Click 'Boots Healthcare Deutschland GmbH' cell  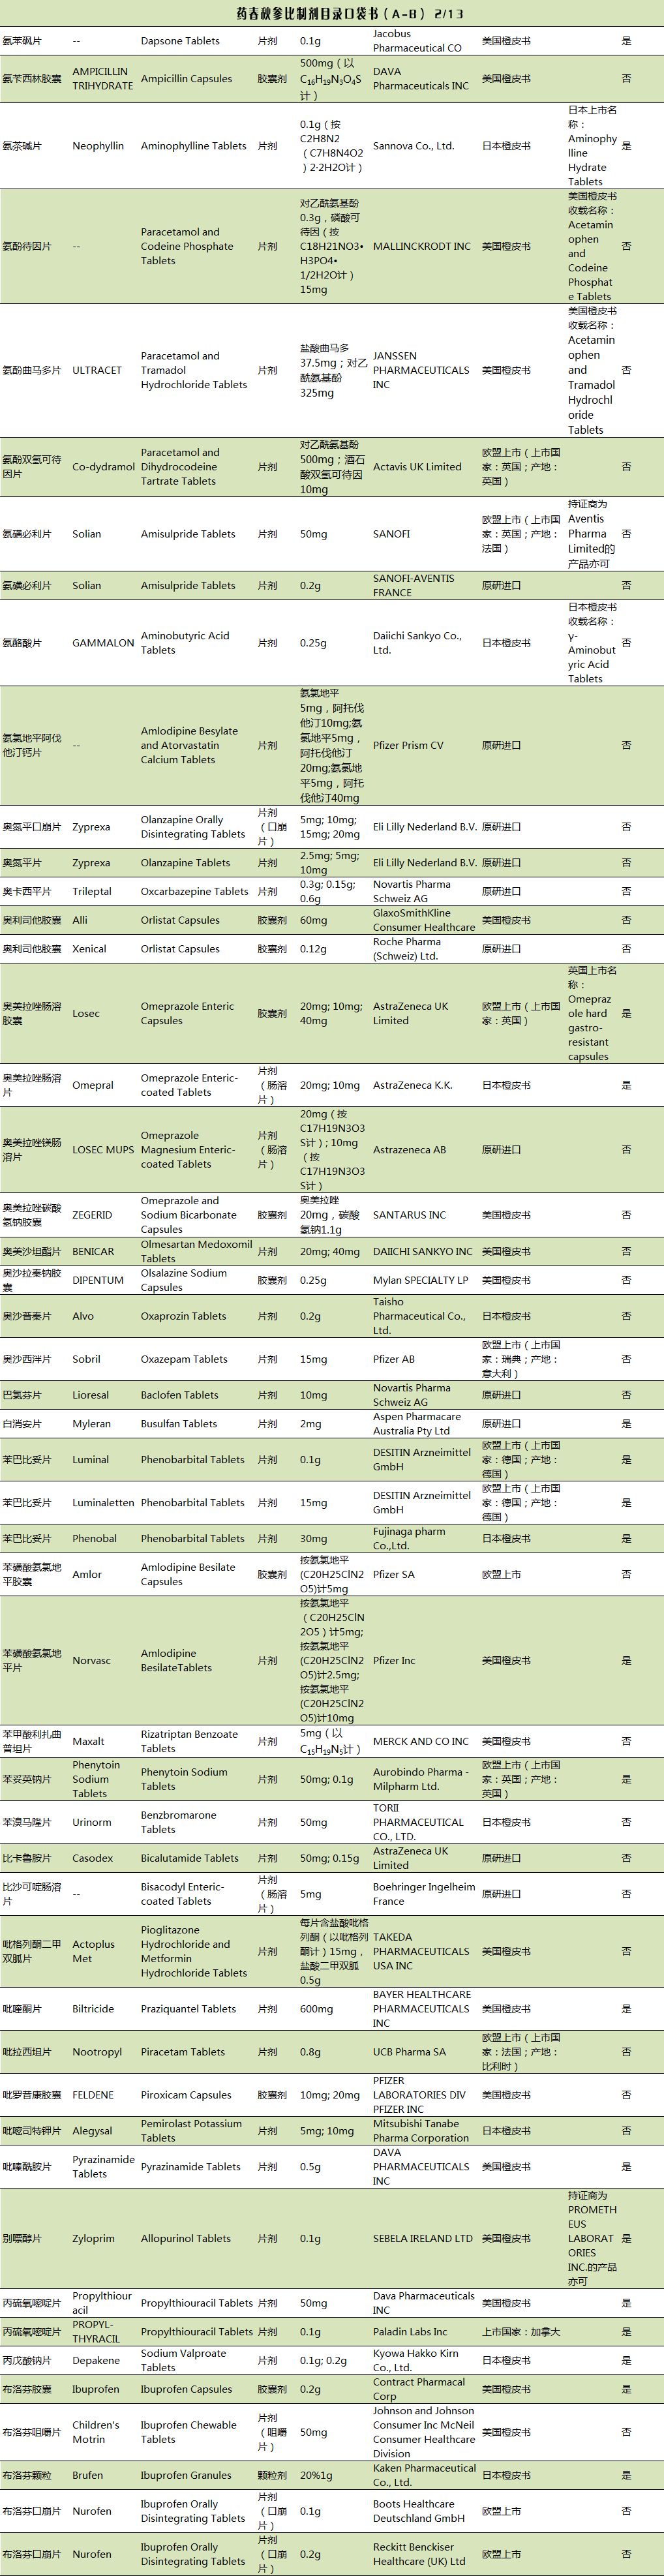click(x=419, y=2511)
